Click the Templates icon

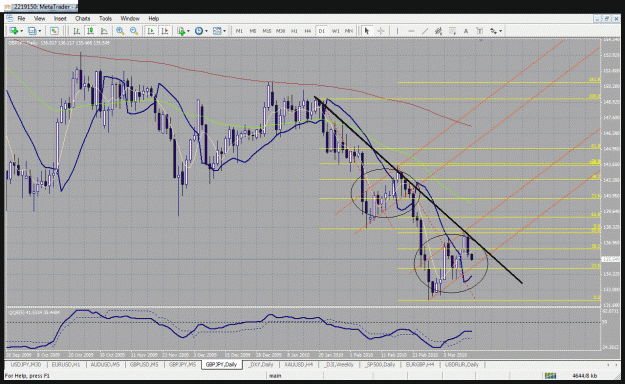(217, 31)
